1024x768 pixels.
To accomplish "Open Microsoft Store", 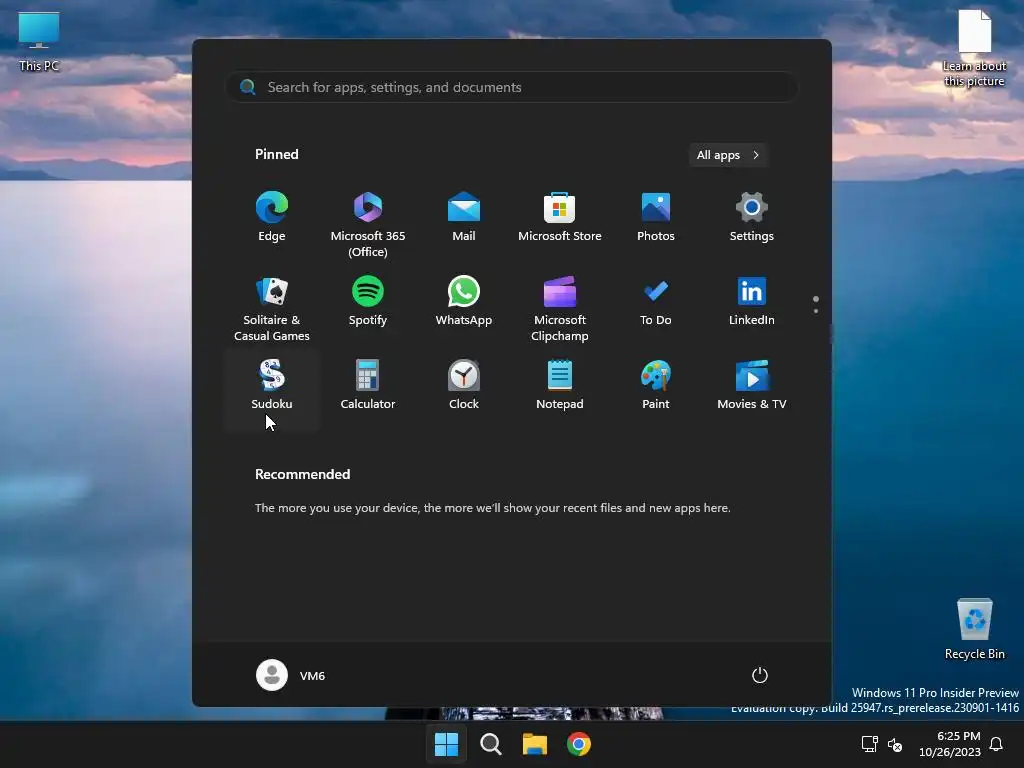I will [x=560, y=218].
